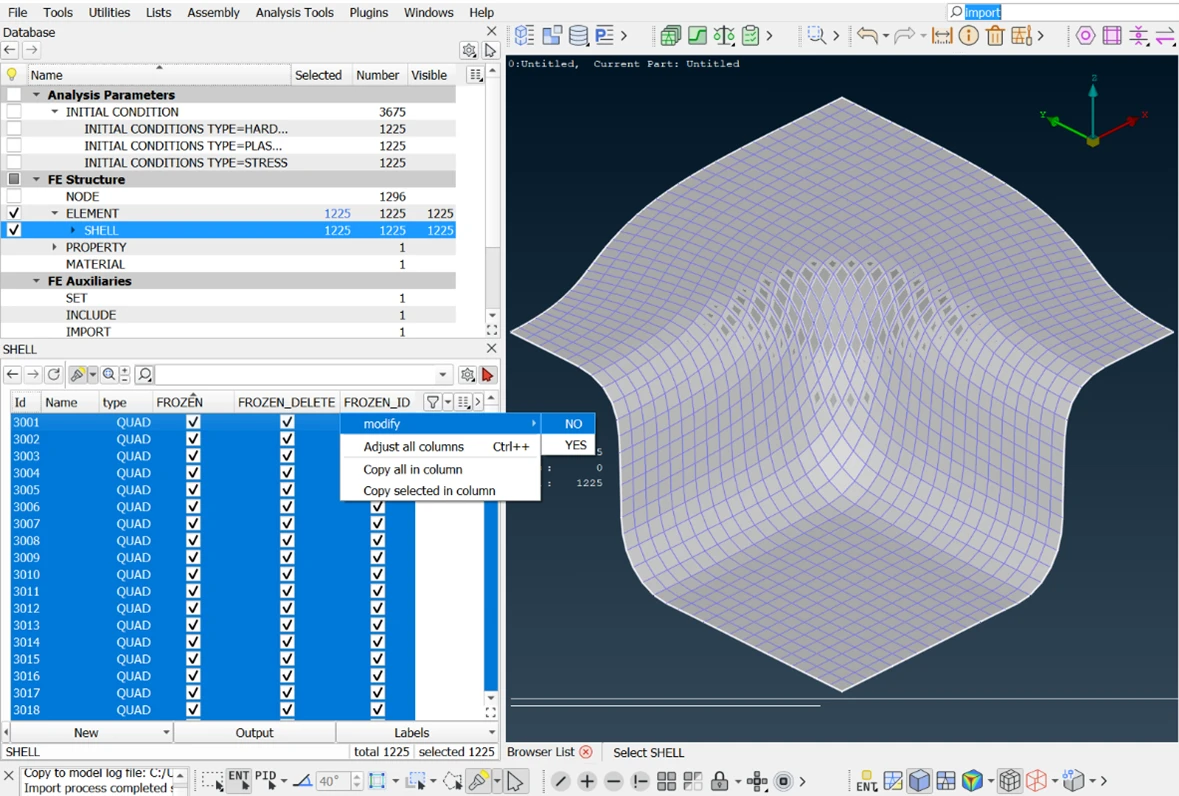Click the refresh icon in SHELL list toolbar
Screen dimensions: 1179x796
click(x=54, y=375)
